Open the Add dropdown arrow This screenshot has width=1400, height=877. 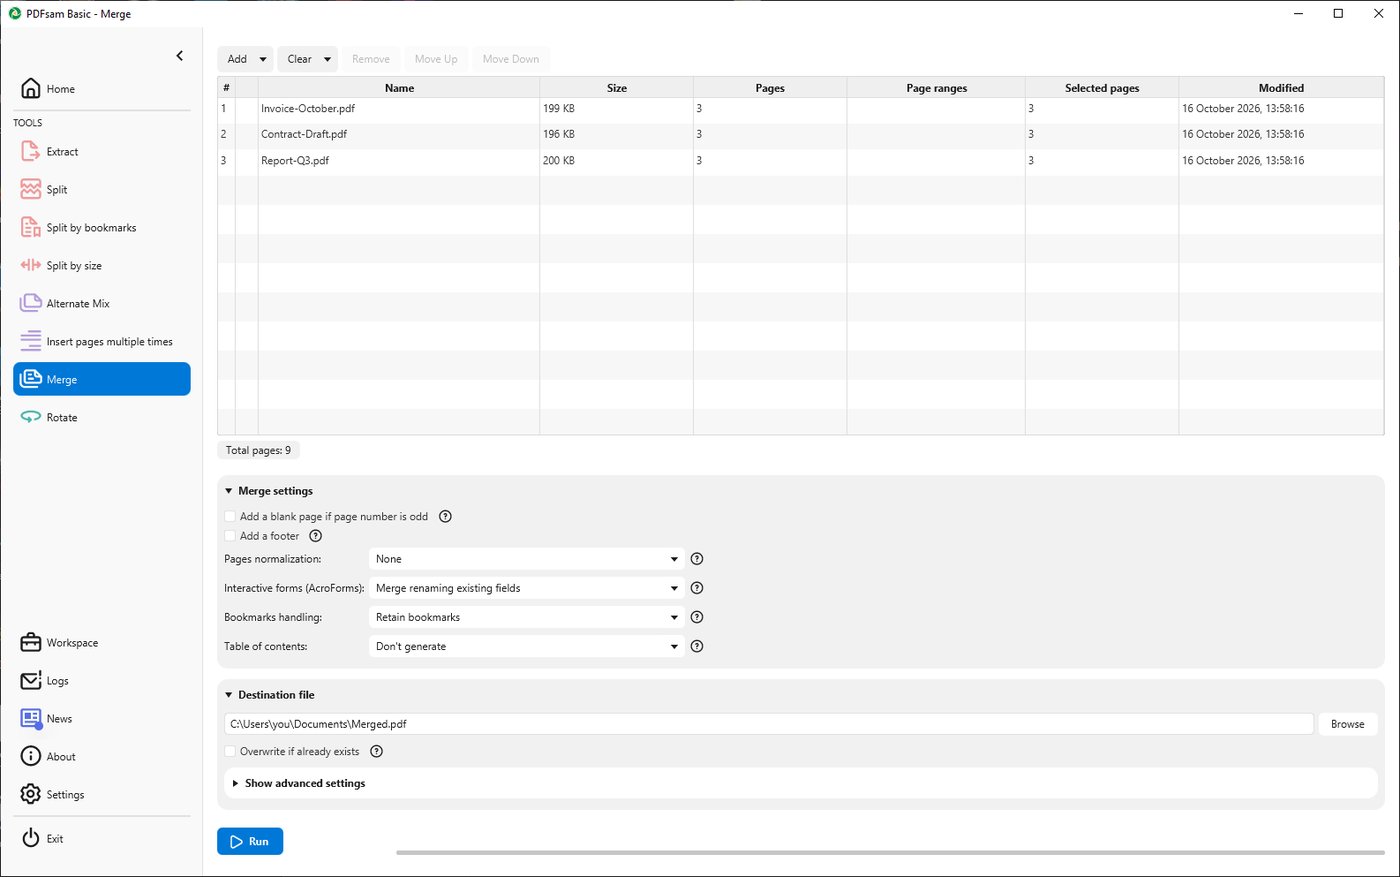(x=263, y=59)
